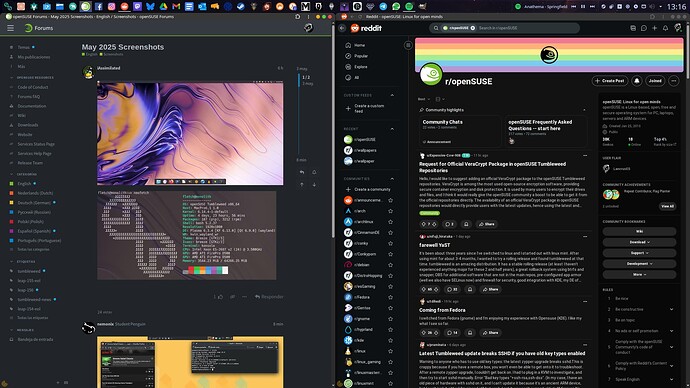Collapse the Custom Feeds section

[392, 95]
